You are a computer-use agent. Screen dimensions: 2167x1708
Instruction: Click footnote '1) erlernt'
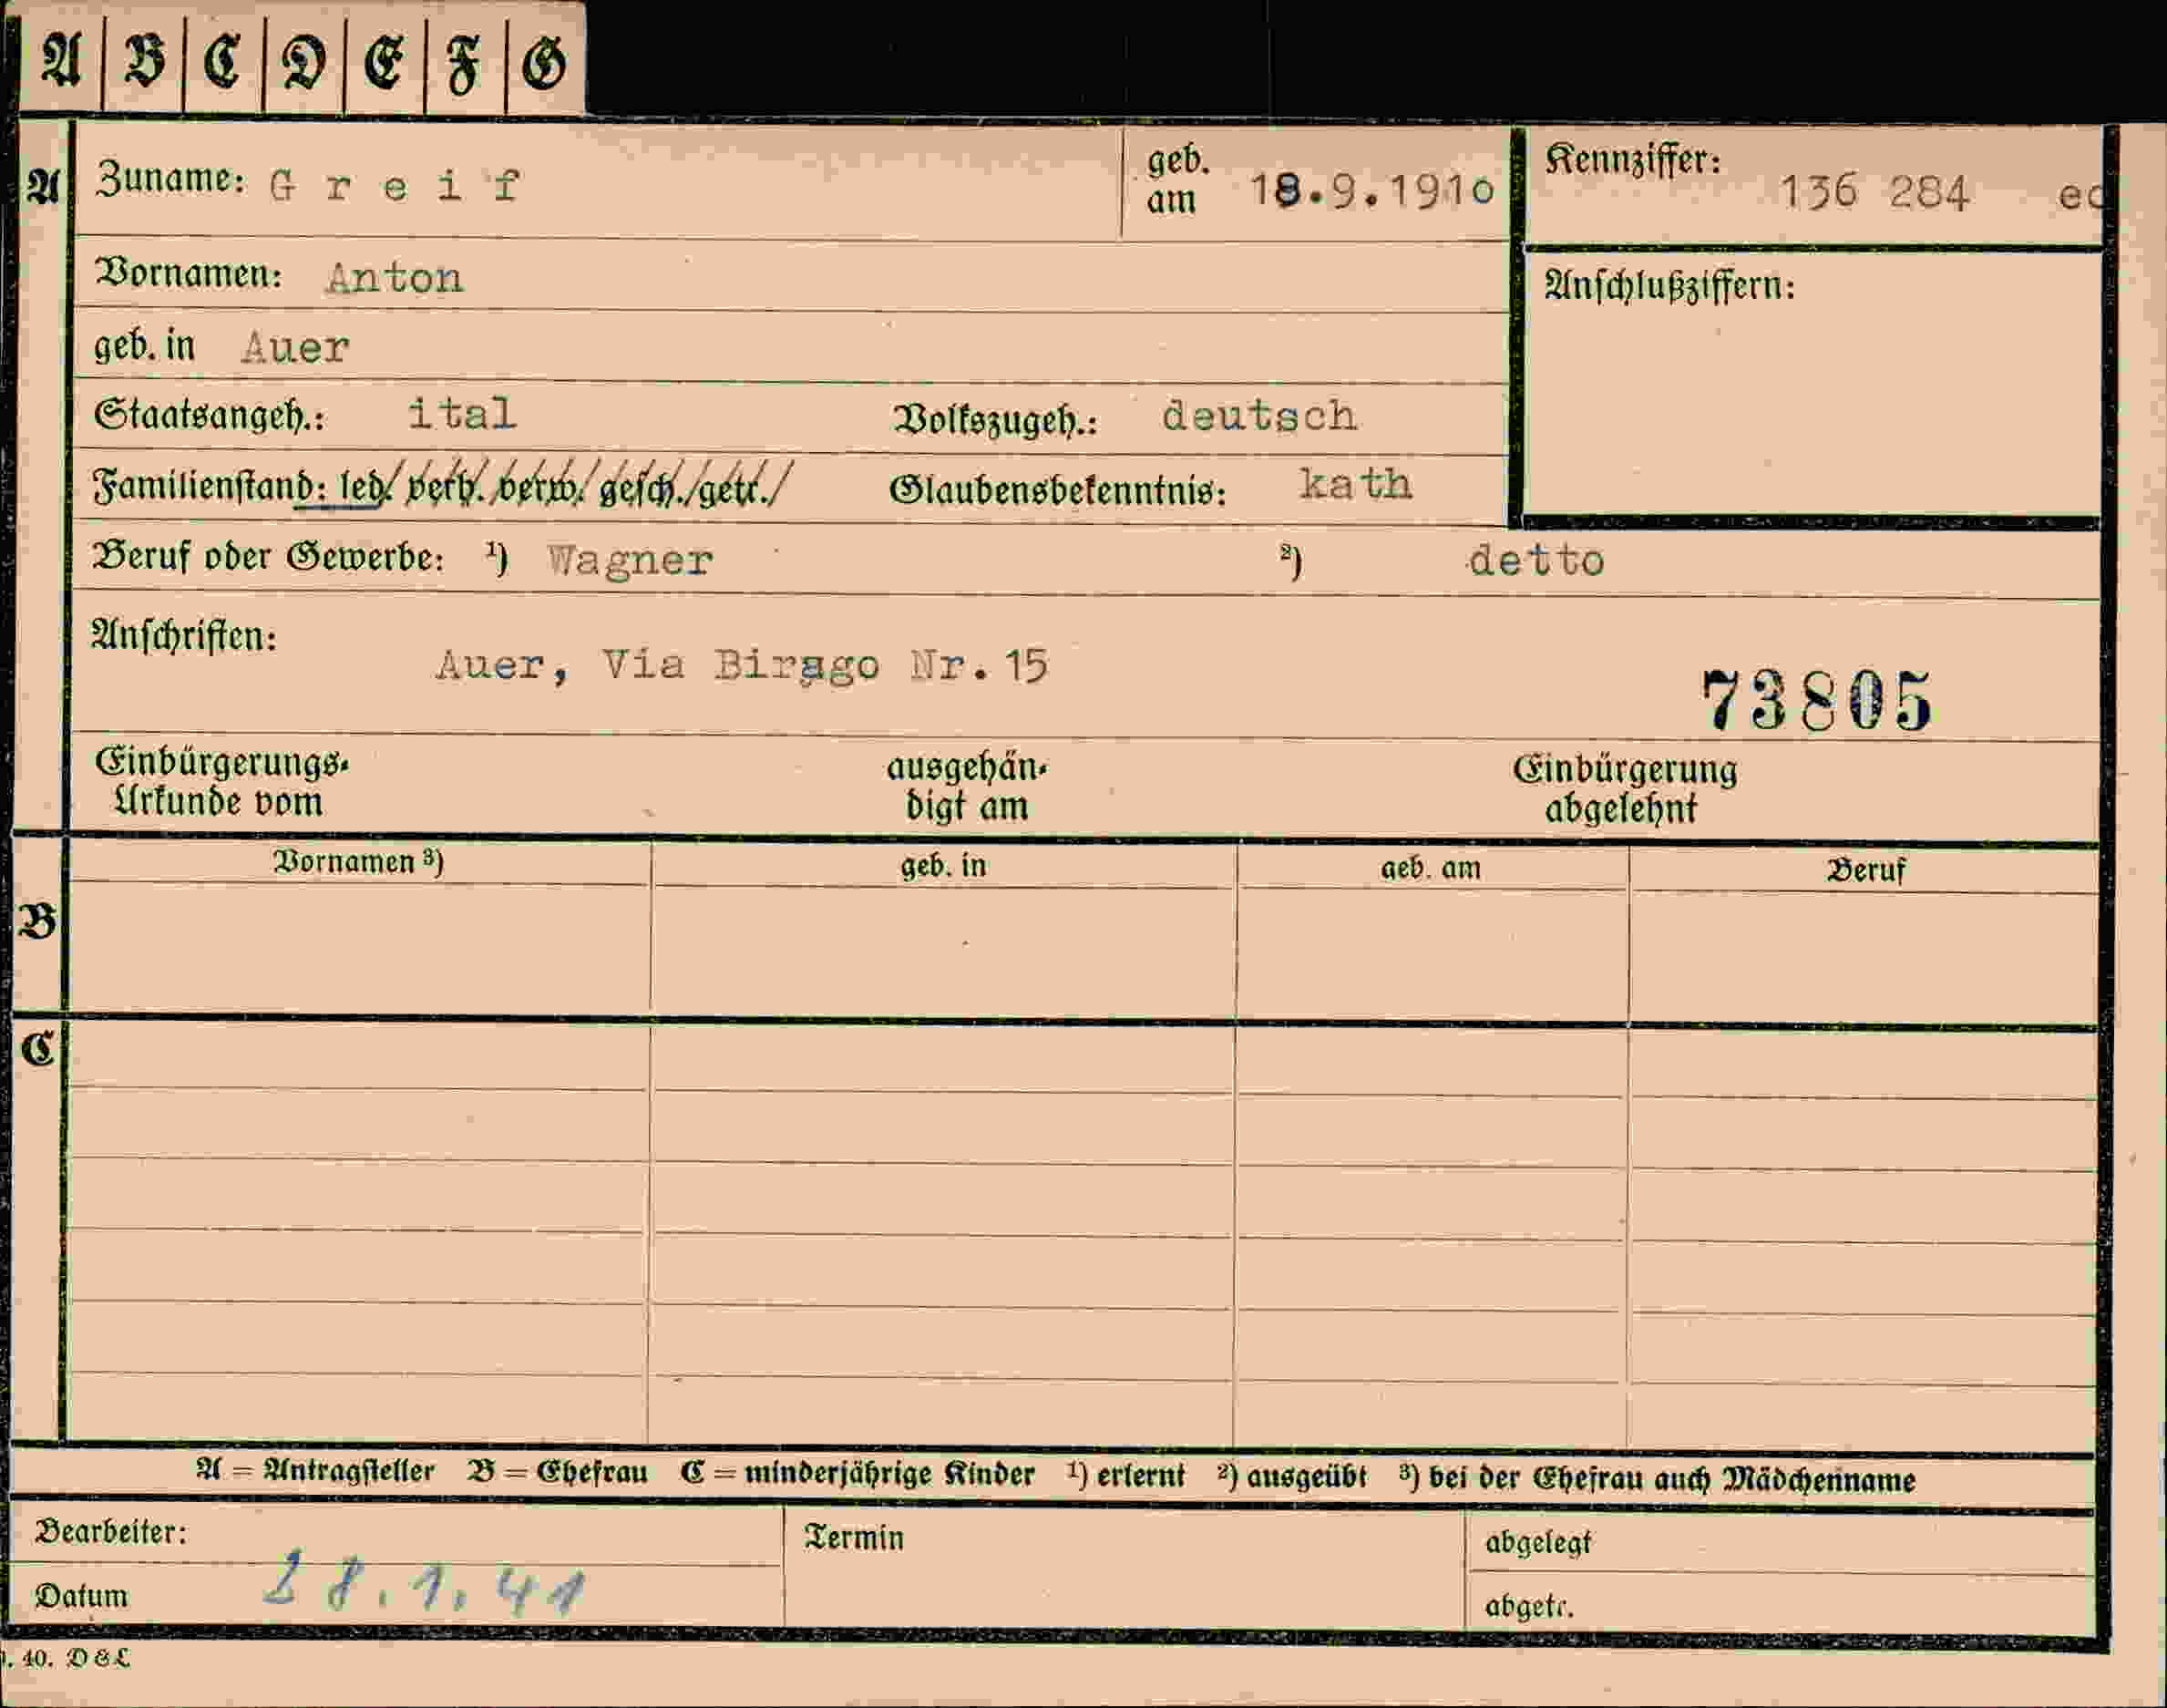[x=1125, y=1476]
